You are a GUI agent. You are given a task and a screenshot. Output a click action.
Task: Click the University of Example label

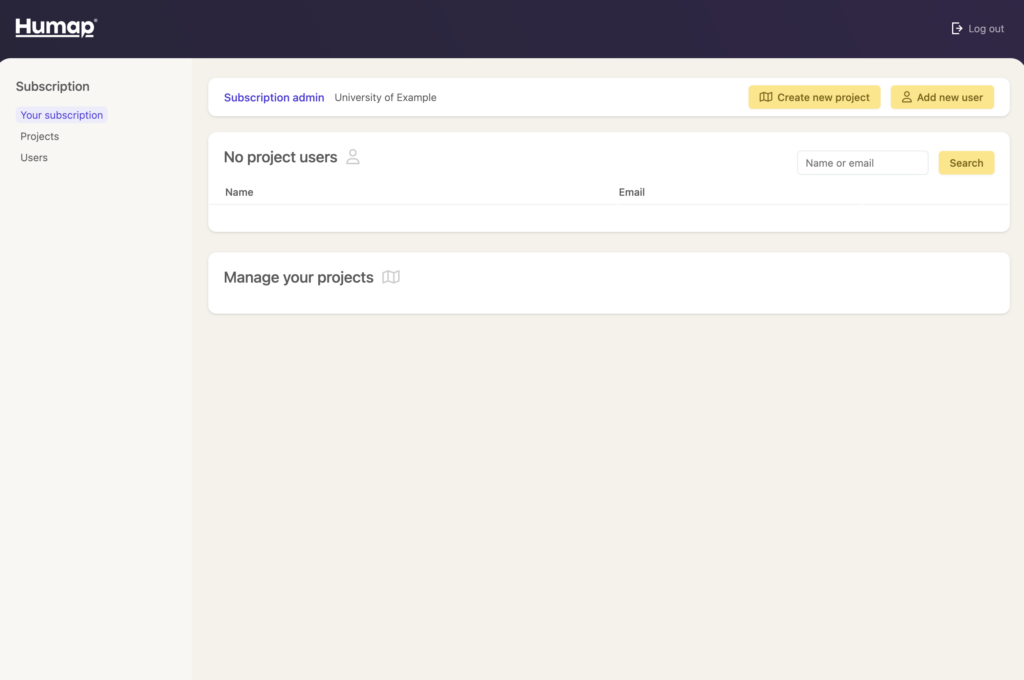(385, 98)
